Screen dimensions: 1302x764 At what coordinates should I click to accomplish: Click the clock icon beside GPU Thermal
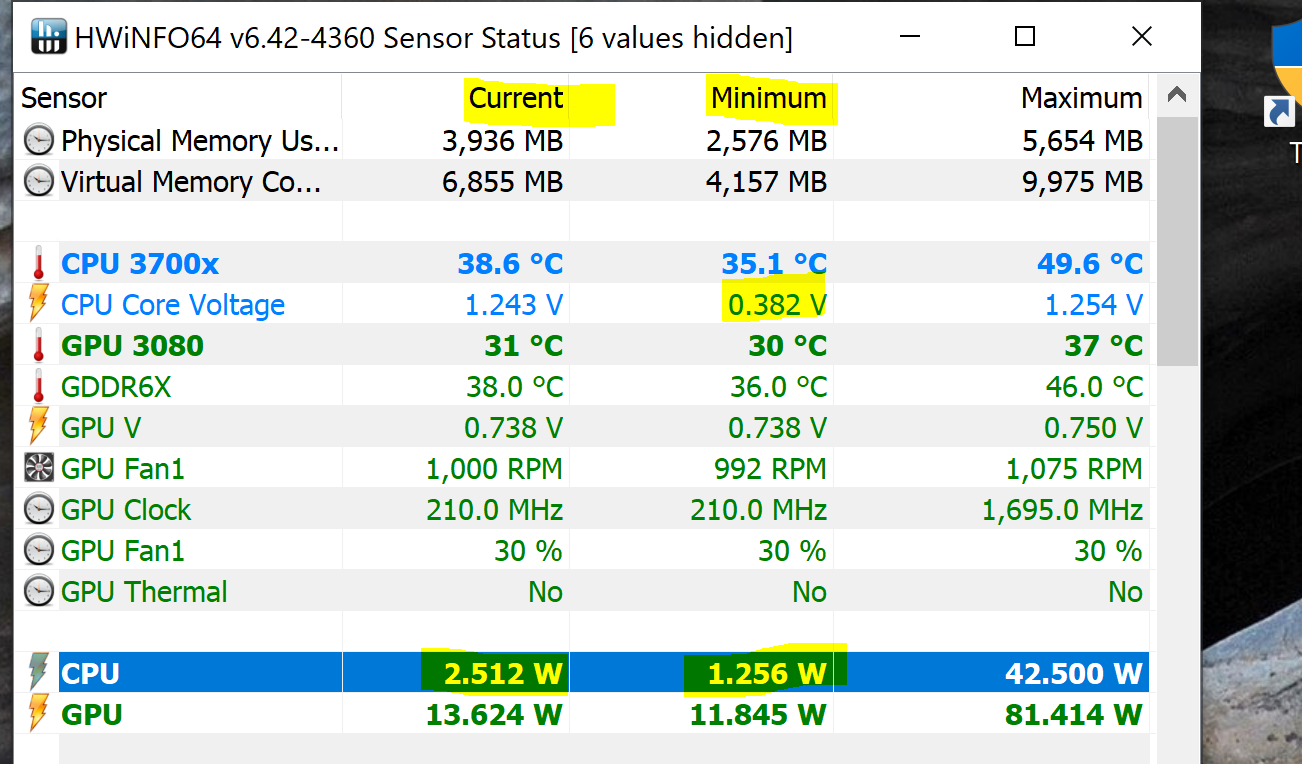tap(38, 592)
